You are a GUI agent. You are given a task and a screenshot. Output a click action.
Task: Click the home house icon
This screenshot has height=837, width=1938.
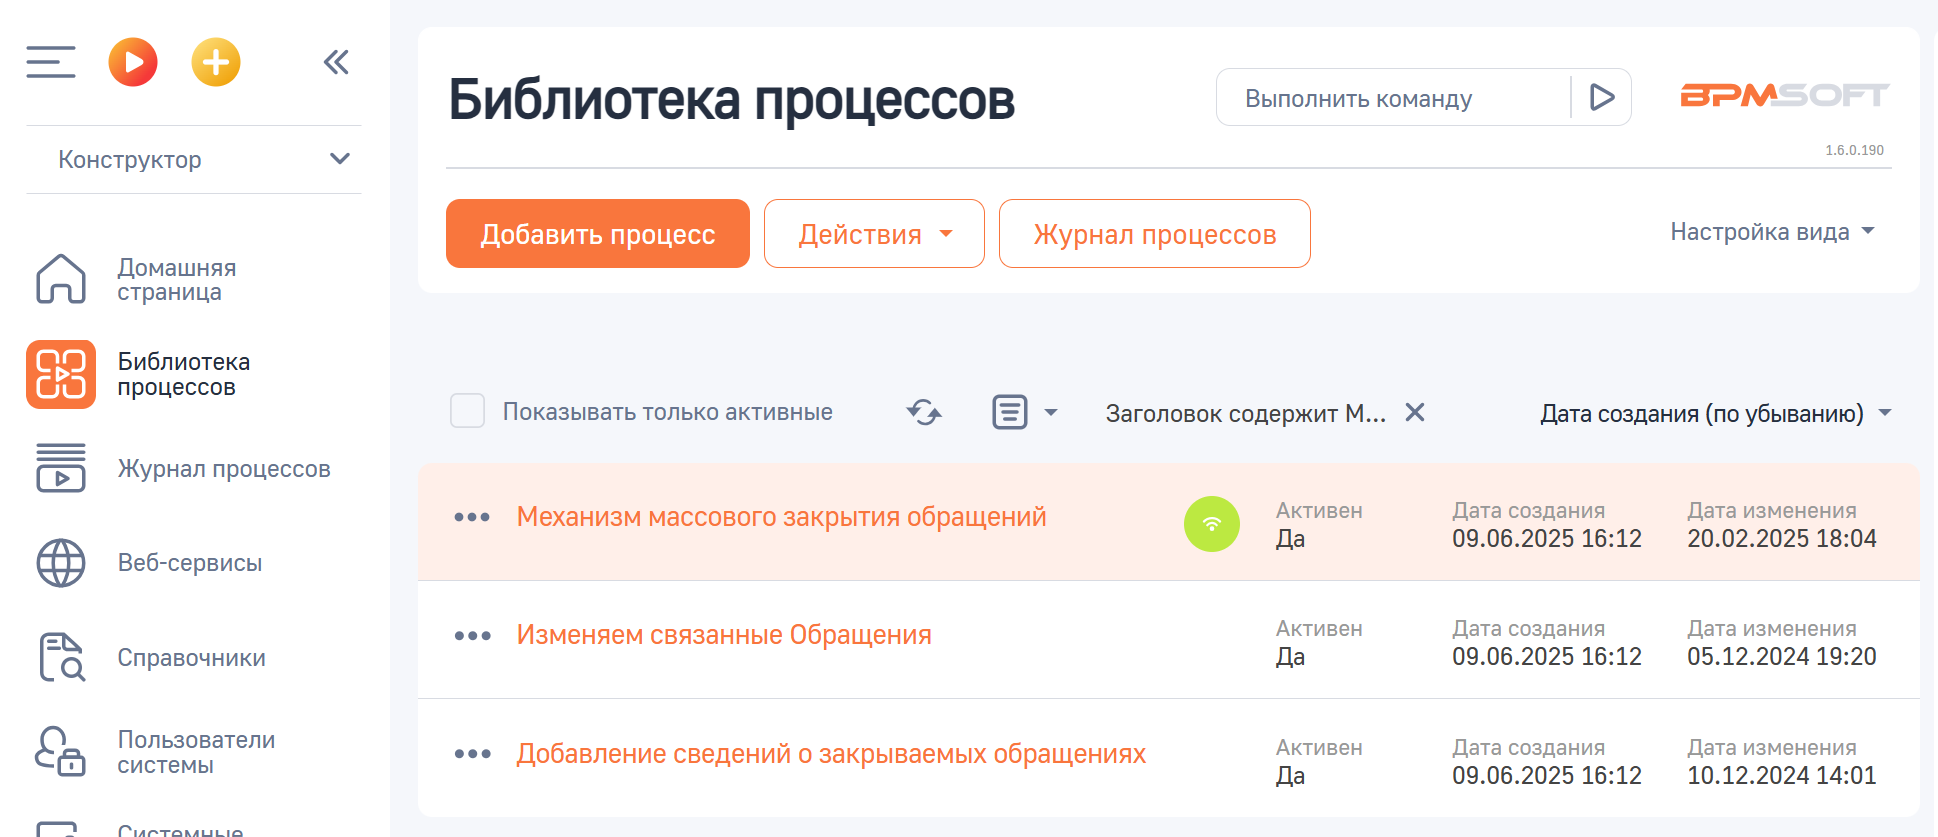61,279
